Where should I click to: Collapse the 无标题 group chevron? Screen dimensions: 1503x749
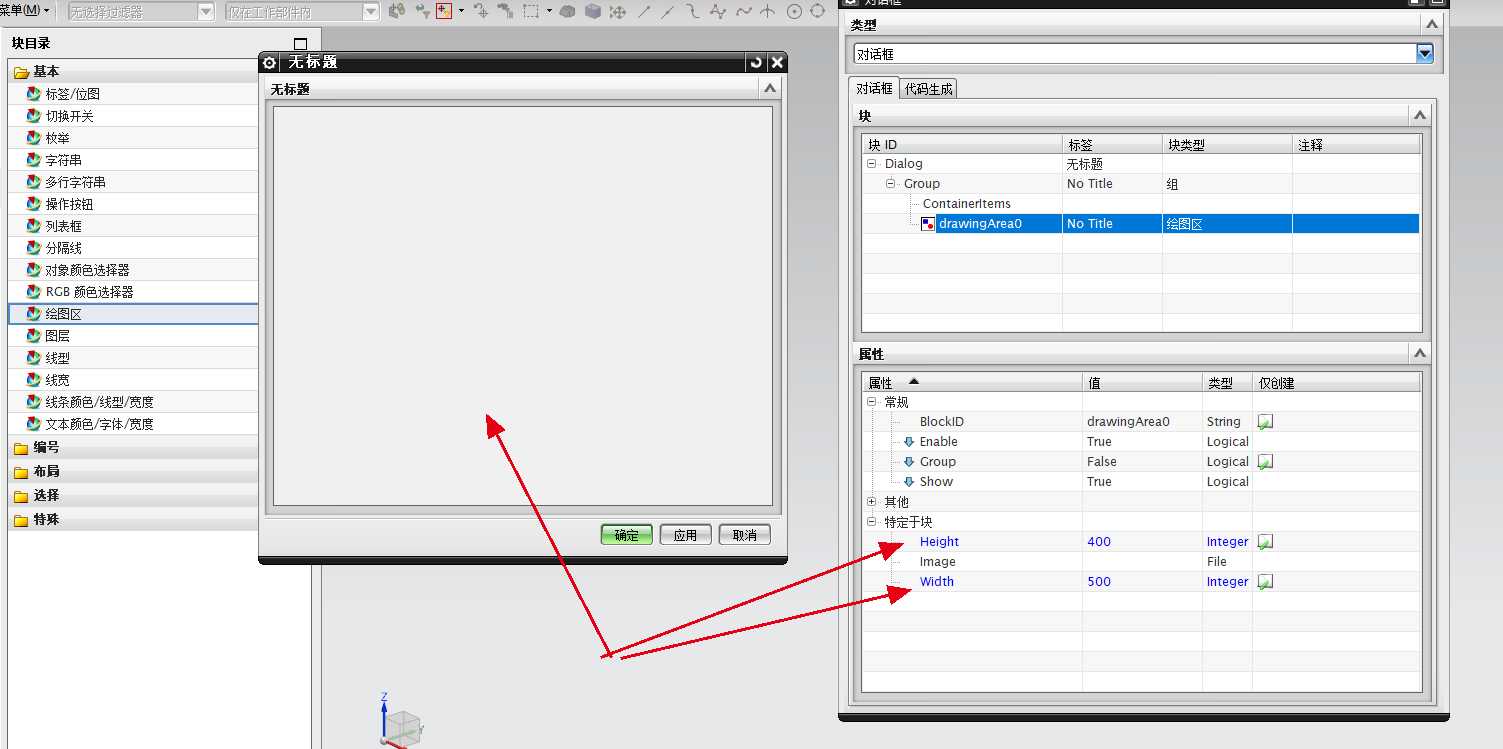[770, 88]
